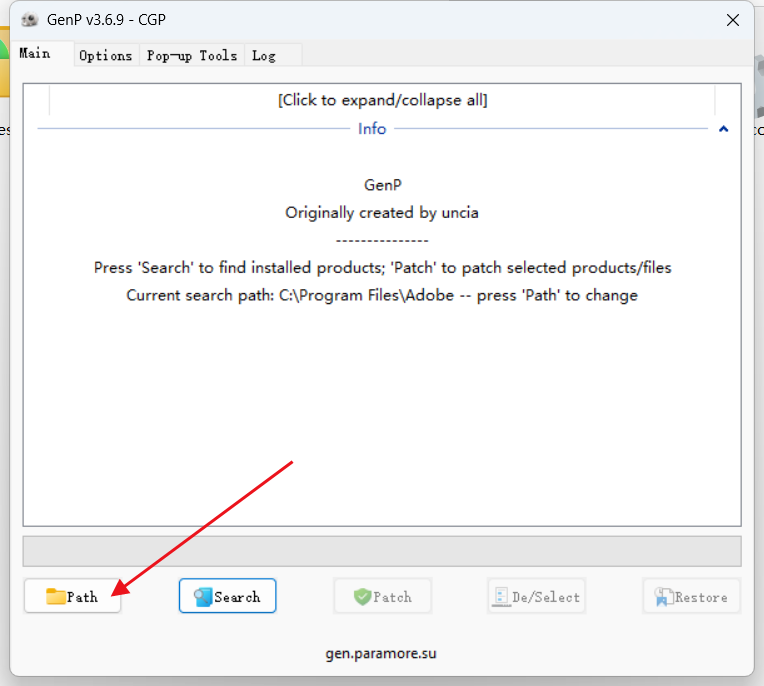Click the GenP app icon in title bar
The image size is (764, 686).
point(30,20)
